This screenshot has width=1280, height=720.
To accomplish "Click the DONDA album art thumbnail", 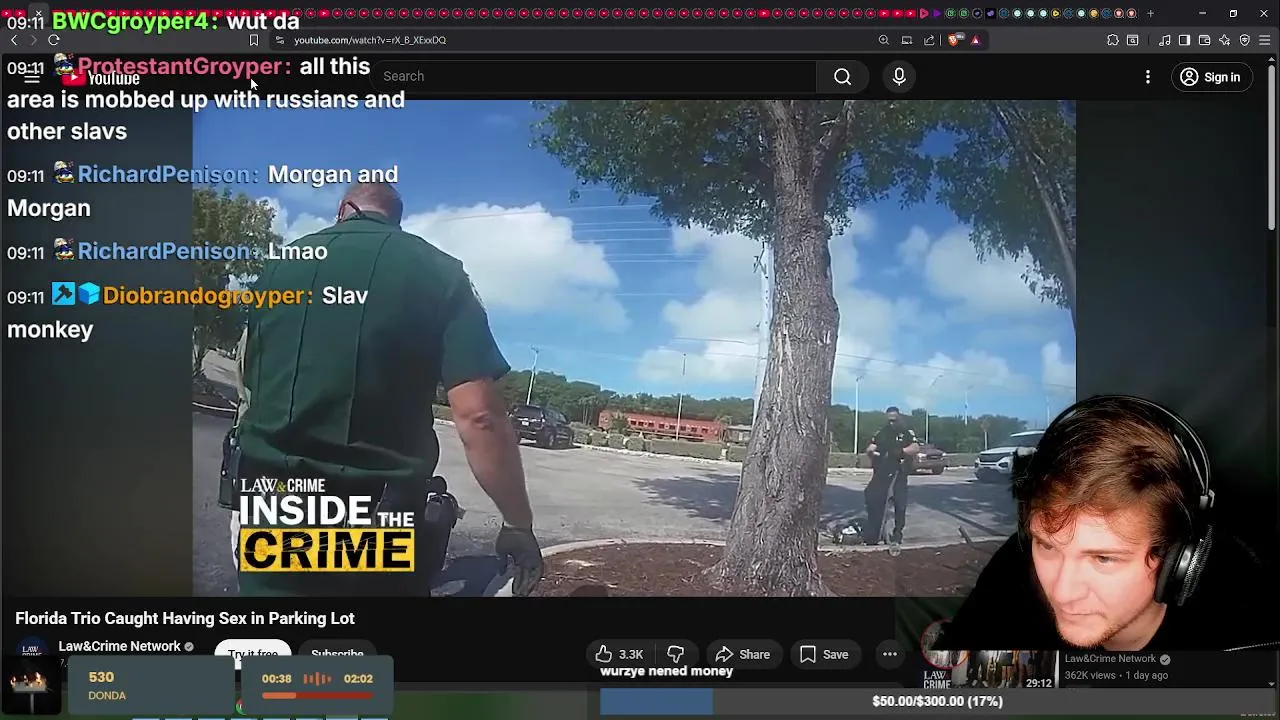I will coord(29,685).
